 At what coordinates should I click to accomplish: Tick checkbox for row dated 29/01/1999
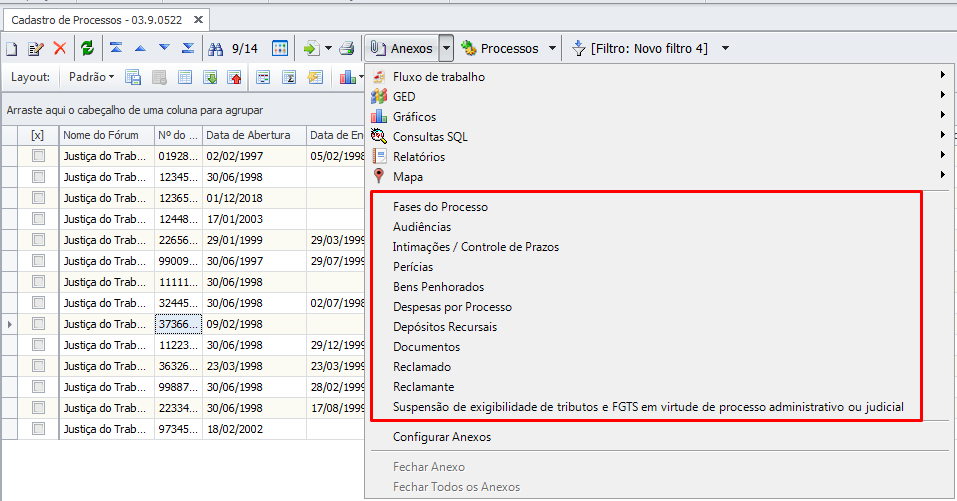click(38, 240)
